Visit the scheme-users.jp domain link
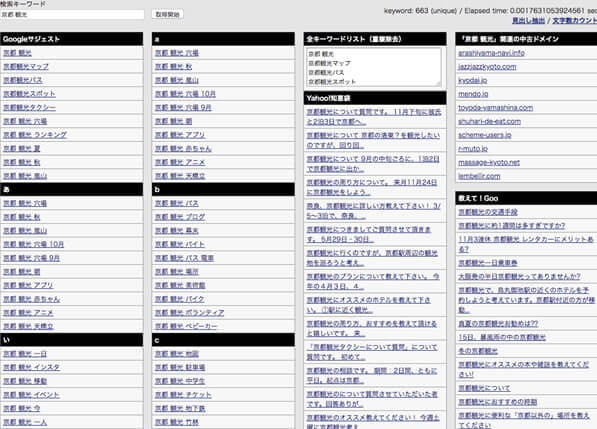 coord(485,135)
